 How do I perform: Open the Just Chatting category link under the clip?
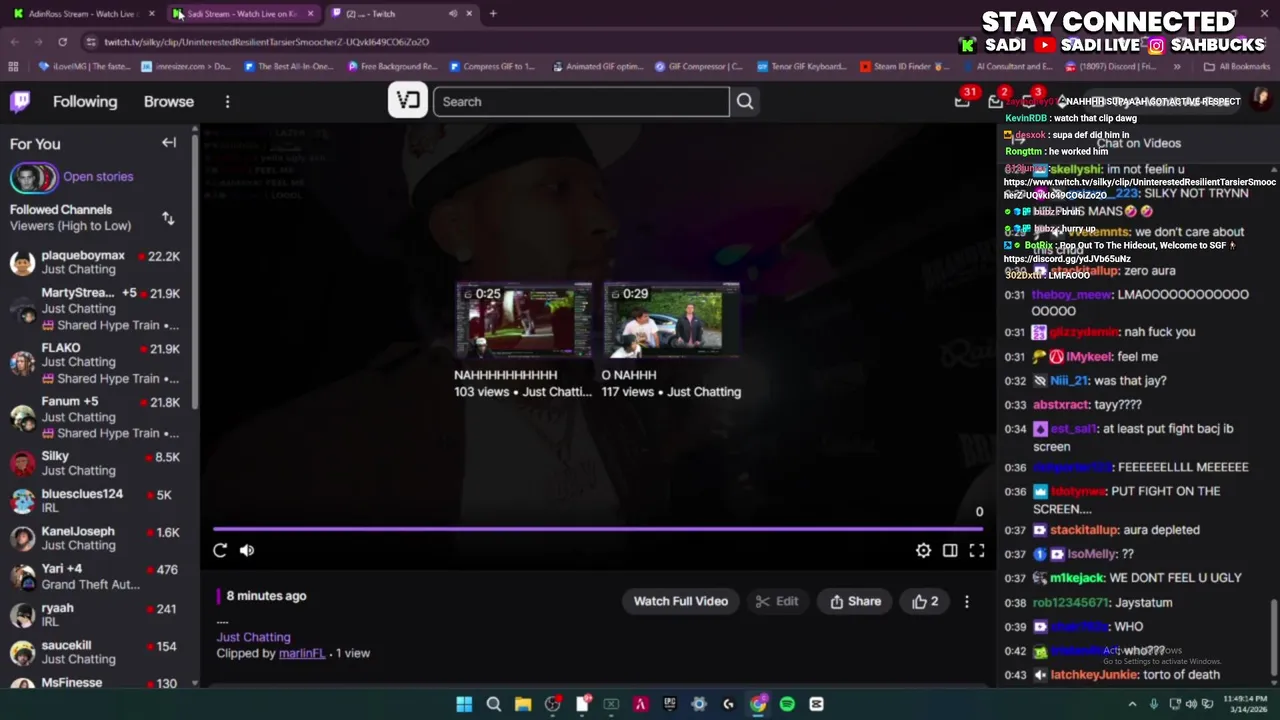254,637
